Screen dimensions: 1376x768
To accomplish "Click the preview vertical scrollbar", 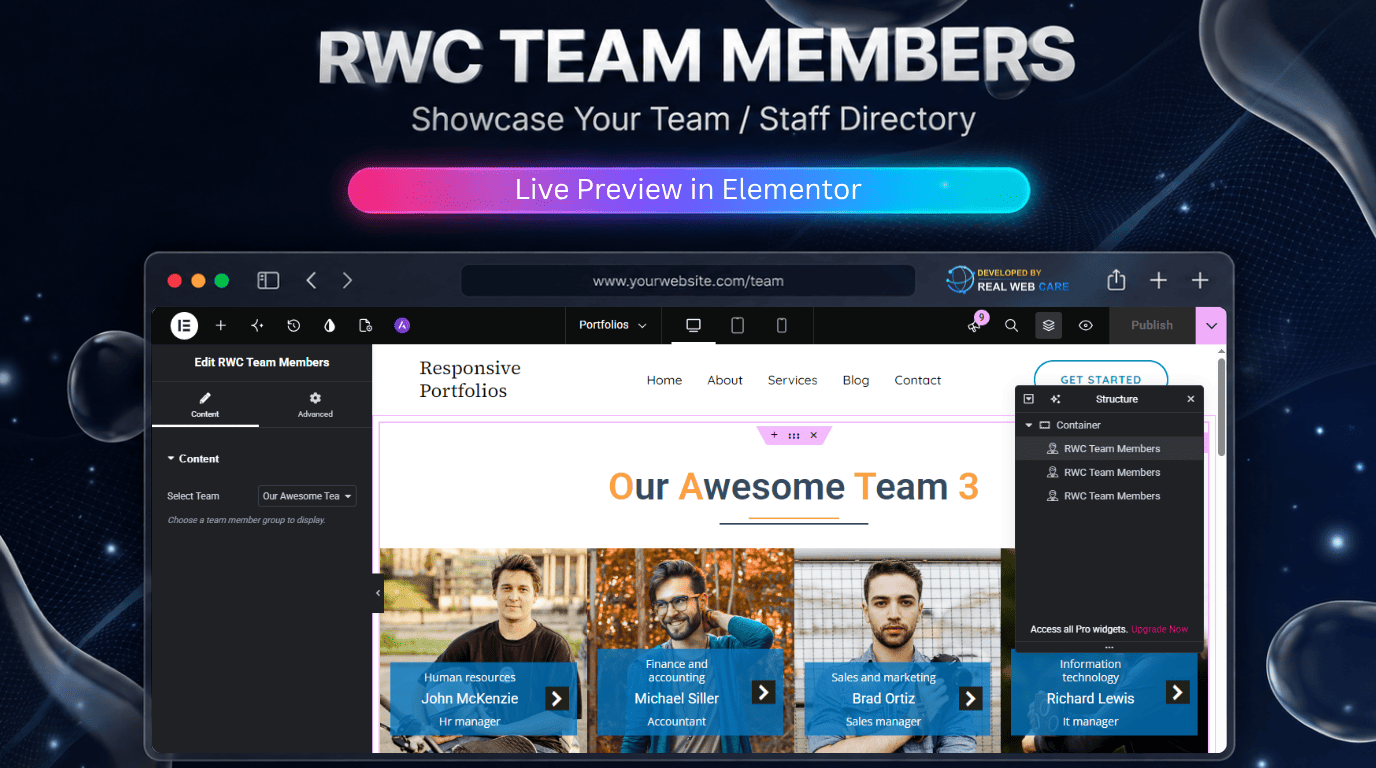I will (x=1221, y=407).
